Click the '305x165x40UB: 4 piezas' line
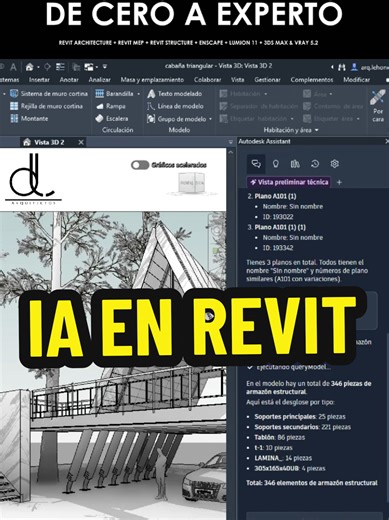The image size is (389, 520). pos(290,468)
